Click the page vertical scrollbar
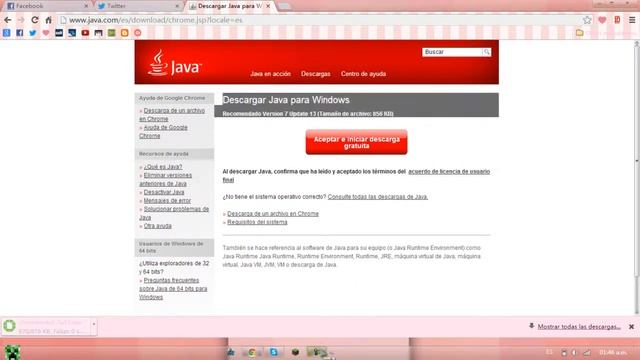The height and width of the screenshot is (360, 640). click(x=636, y=159)
